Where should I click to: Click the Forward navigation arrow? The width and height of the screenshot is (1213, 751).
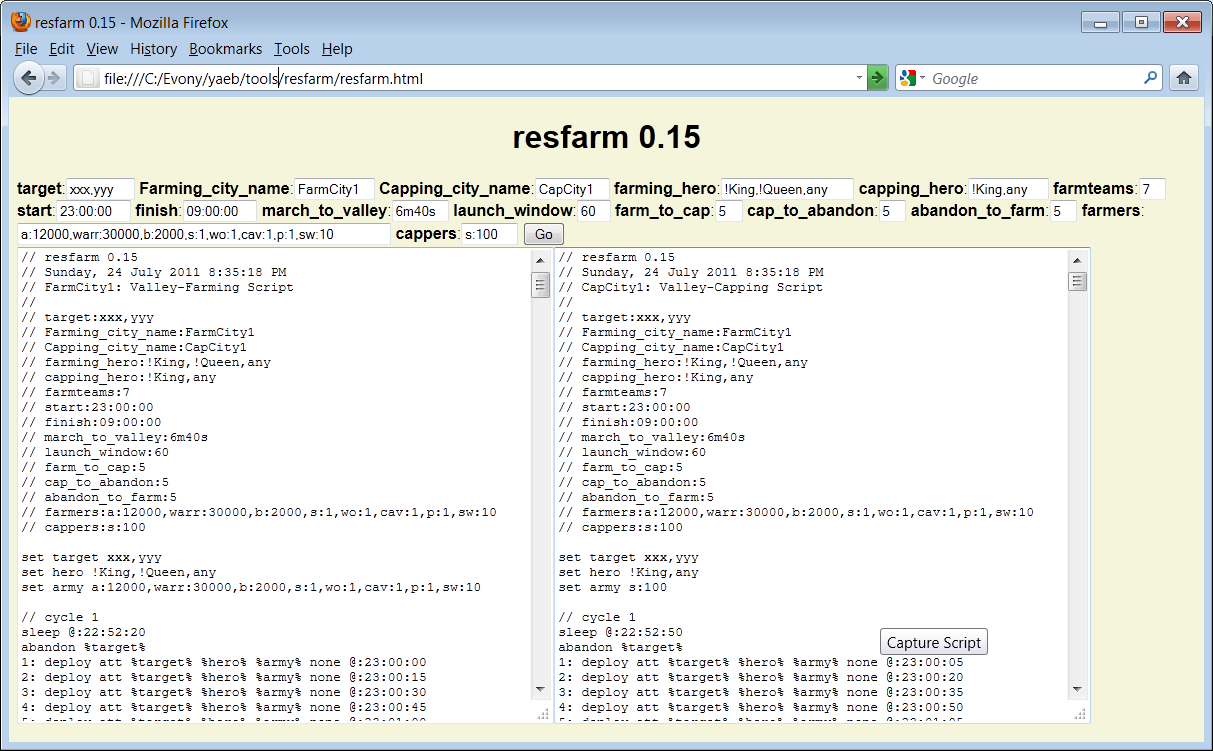[x=55, y=78]
